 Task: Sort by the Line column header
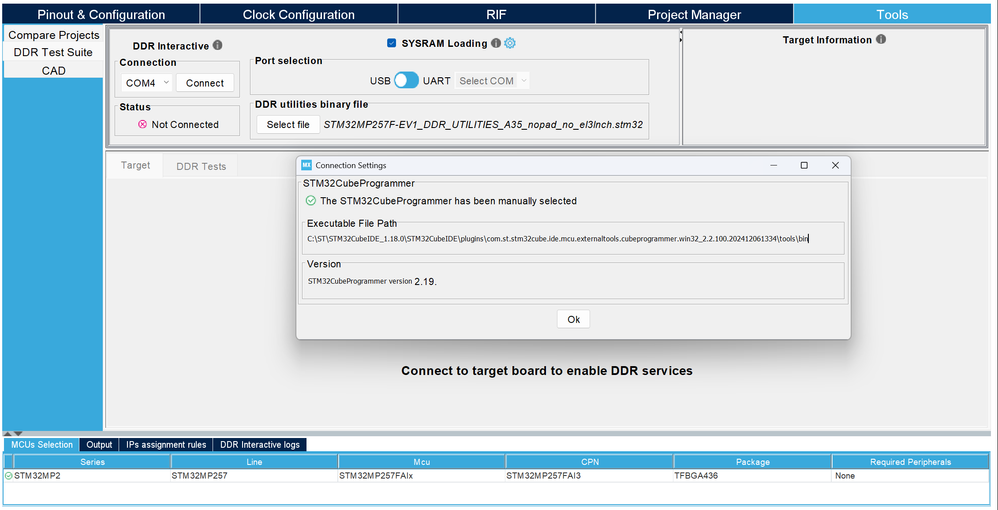[x=255, y=462]
